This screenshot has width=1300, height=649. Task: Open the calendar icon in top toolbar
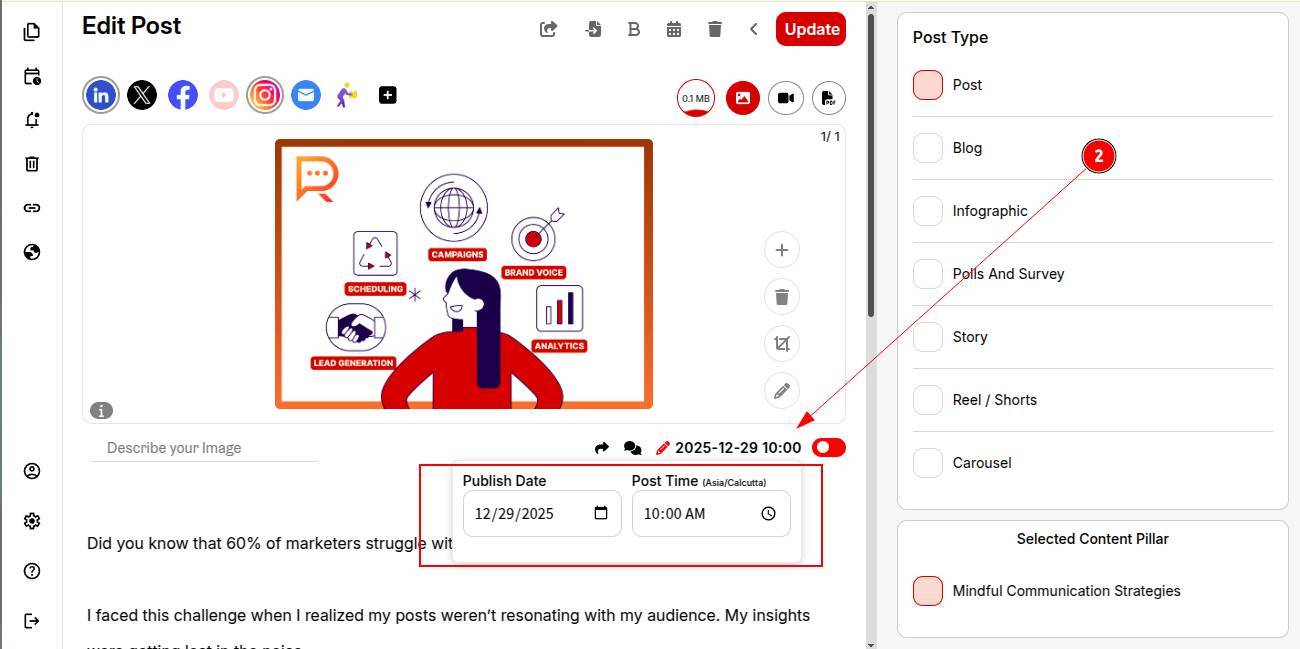tap(674, 29)
